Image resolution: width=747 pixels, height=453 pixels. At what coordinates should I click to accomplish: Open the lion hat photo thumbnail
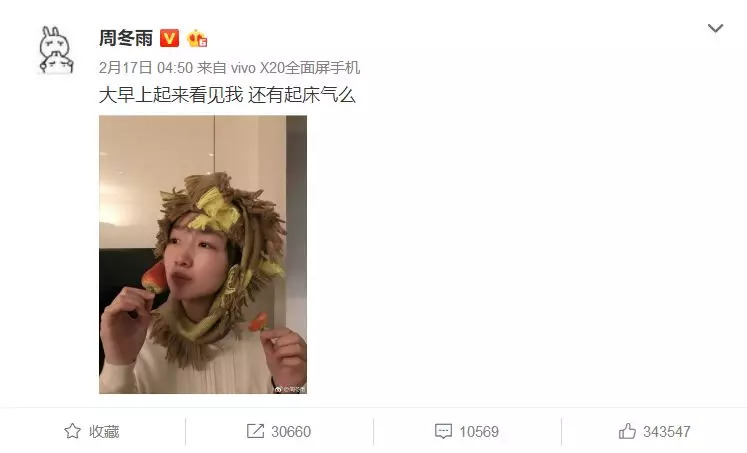[203, 254]
